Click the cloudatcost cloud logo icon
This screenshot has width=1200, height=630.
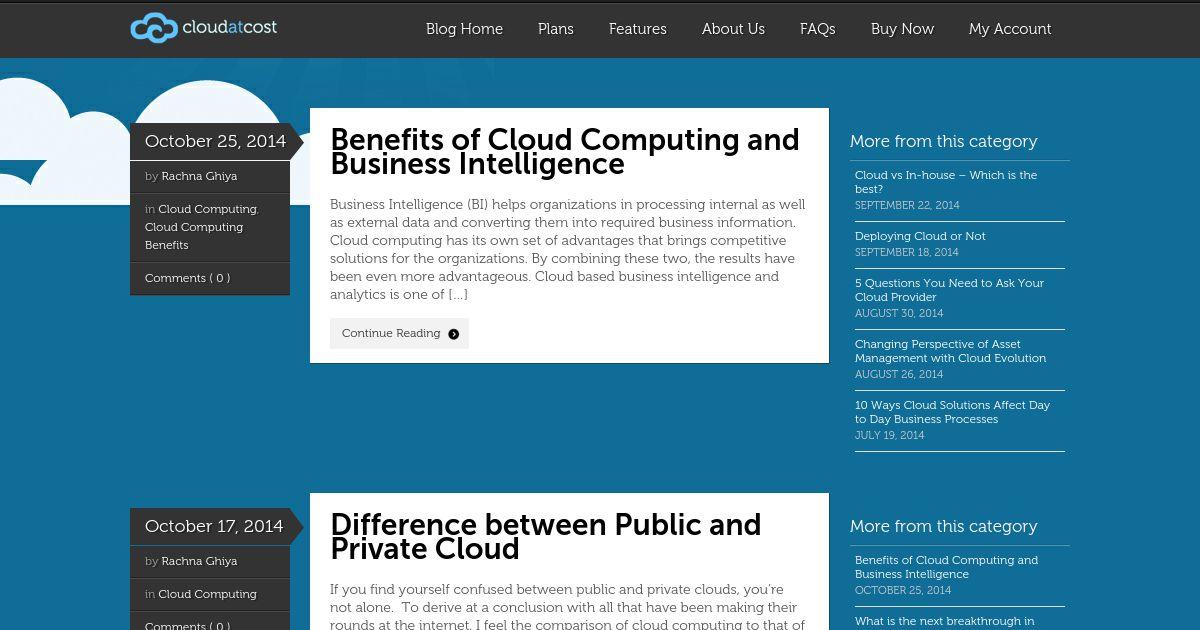pos(154,28)
